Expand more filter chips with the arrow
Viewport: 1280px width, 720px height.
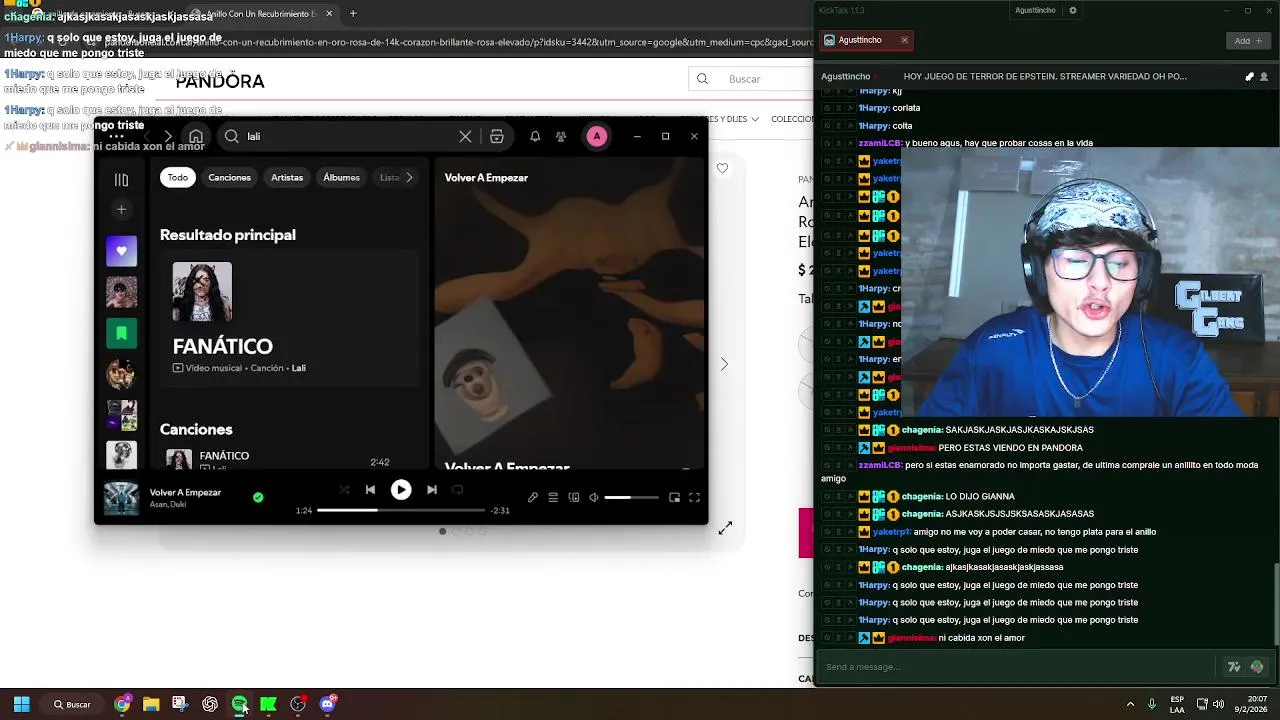coord(409,177)
